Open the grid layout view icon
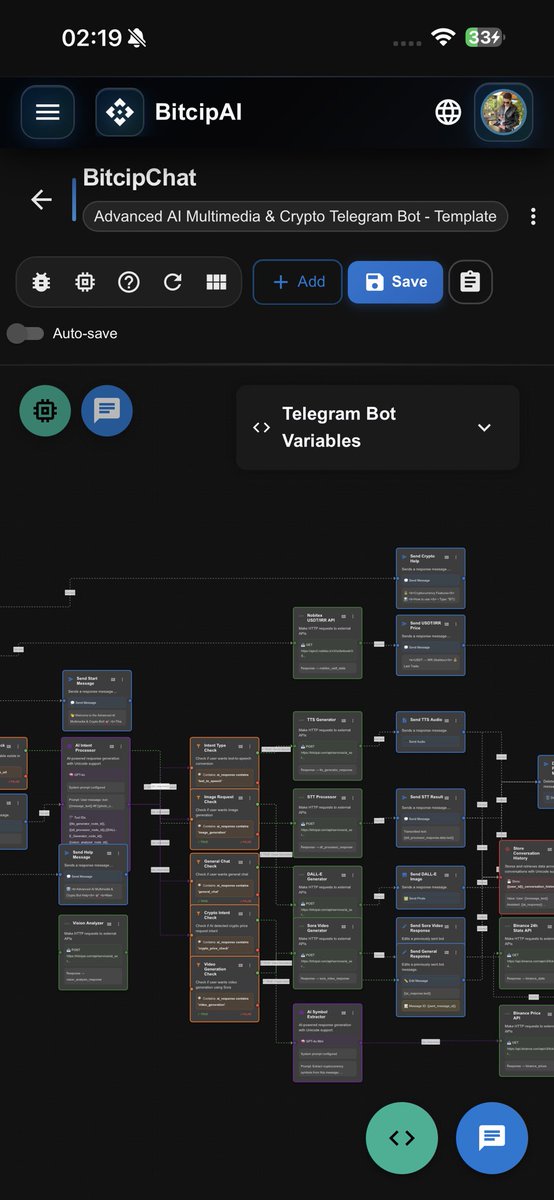 point(216,282)
